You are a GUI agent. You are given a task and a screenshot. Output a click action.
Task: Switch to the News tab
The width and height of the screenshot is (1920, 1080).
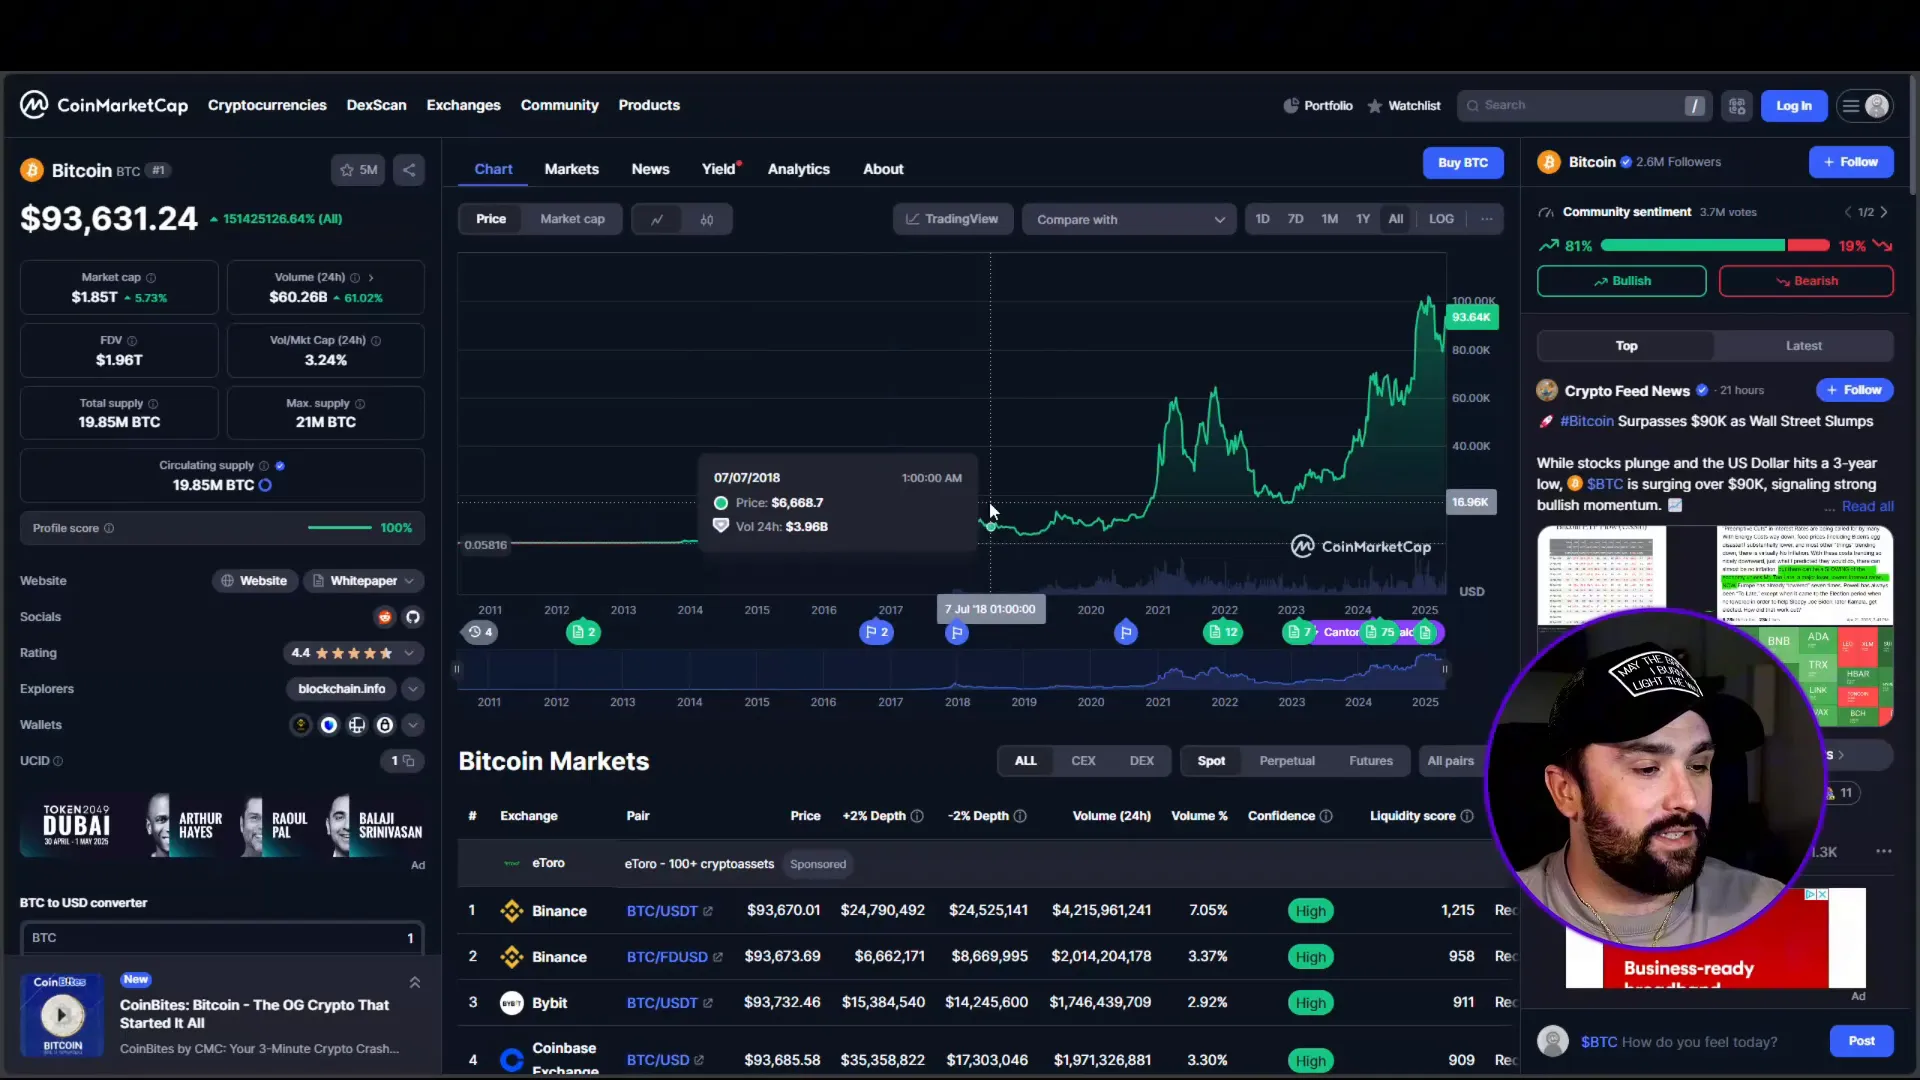[x=650, y=169]
